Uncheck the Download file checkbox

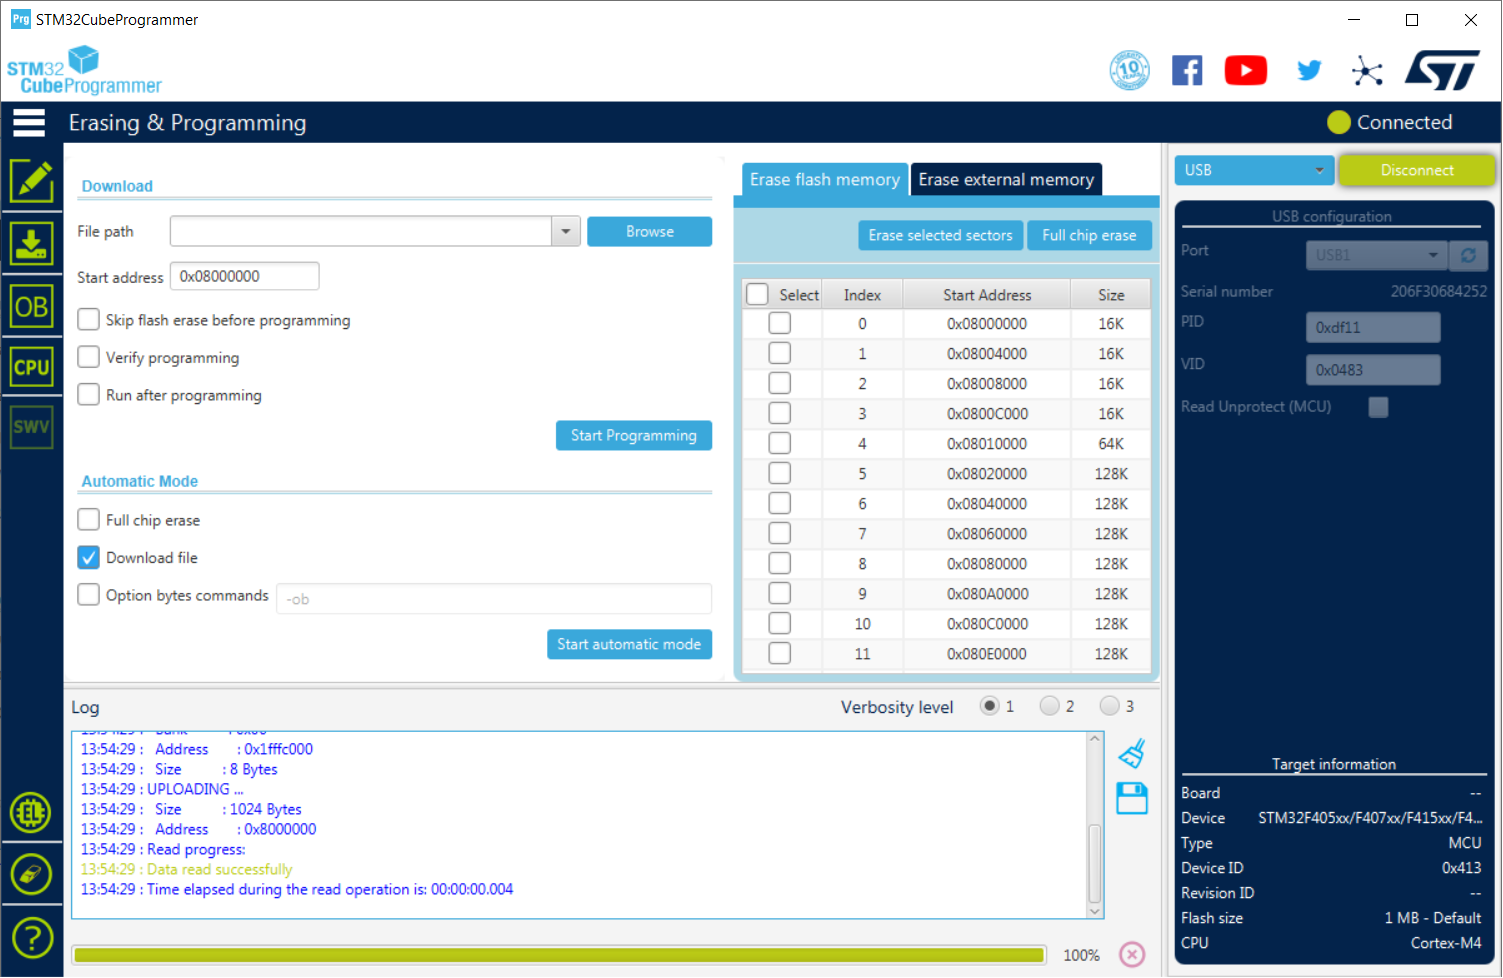tap(89, 558)
